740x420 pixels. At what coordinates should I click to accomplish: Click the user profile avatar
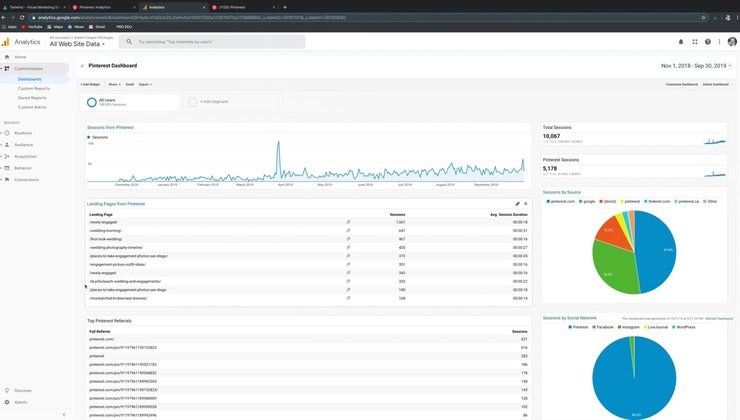coord(732,42)
